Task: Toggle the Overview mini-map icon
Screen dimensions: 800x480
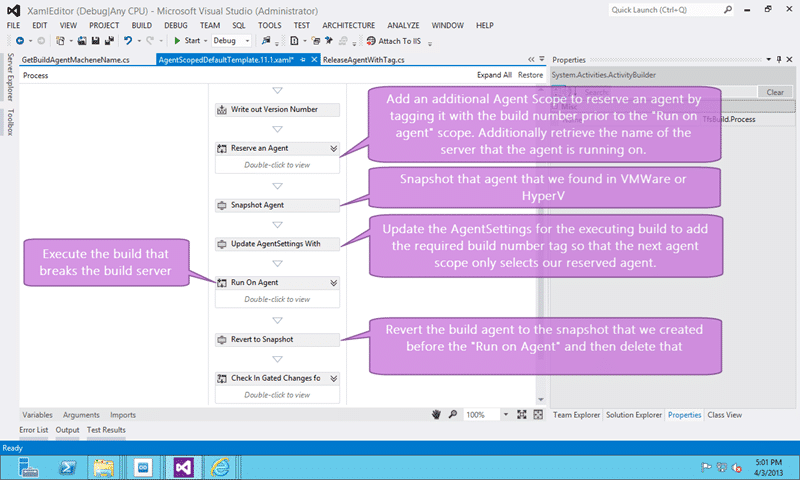Action: [538, 415]
